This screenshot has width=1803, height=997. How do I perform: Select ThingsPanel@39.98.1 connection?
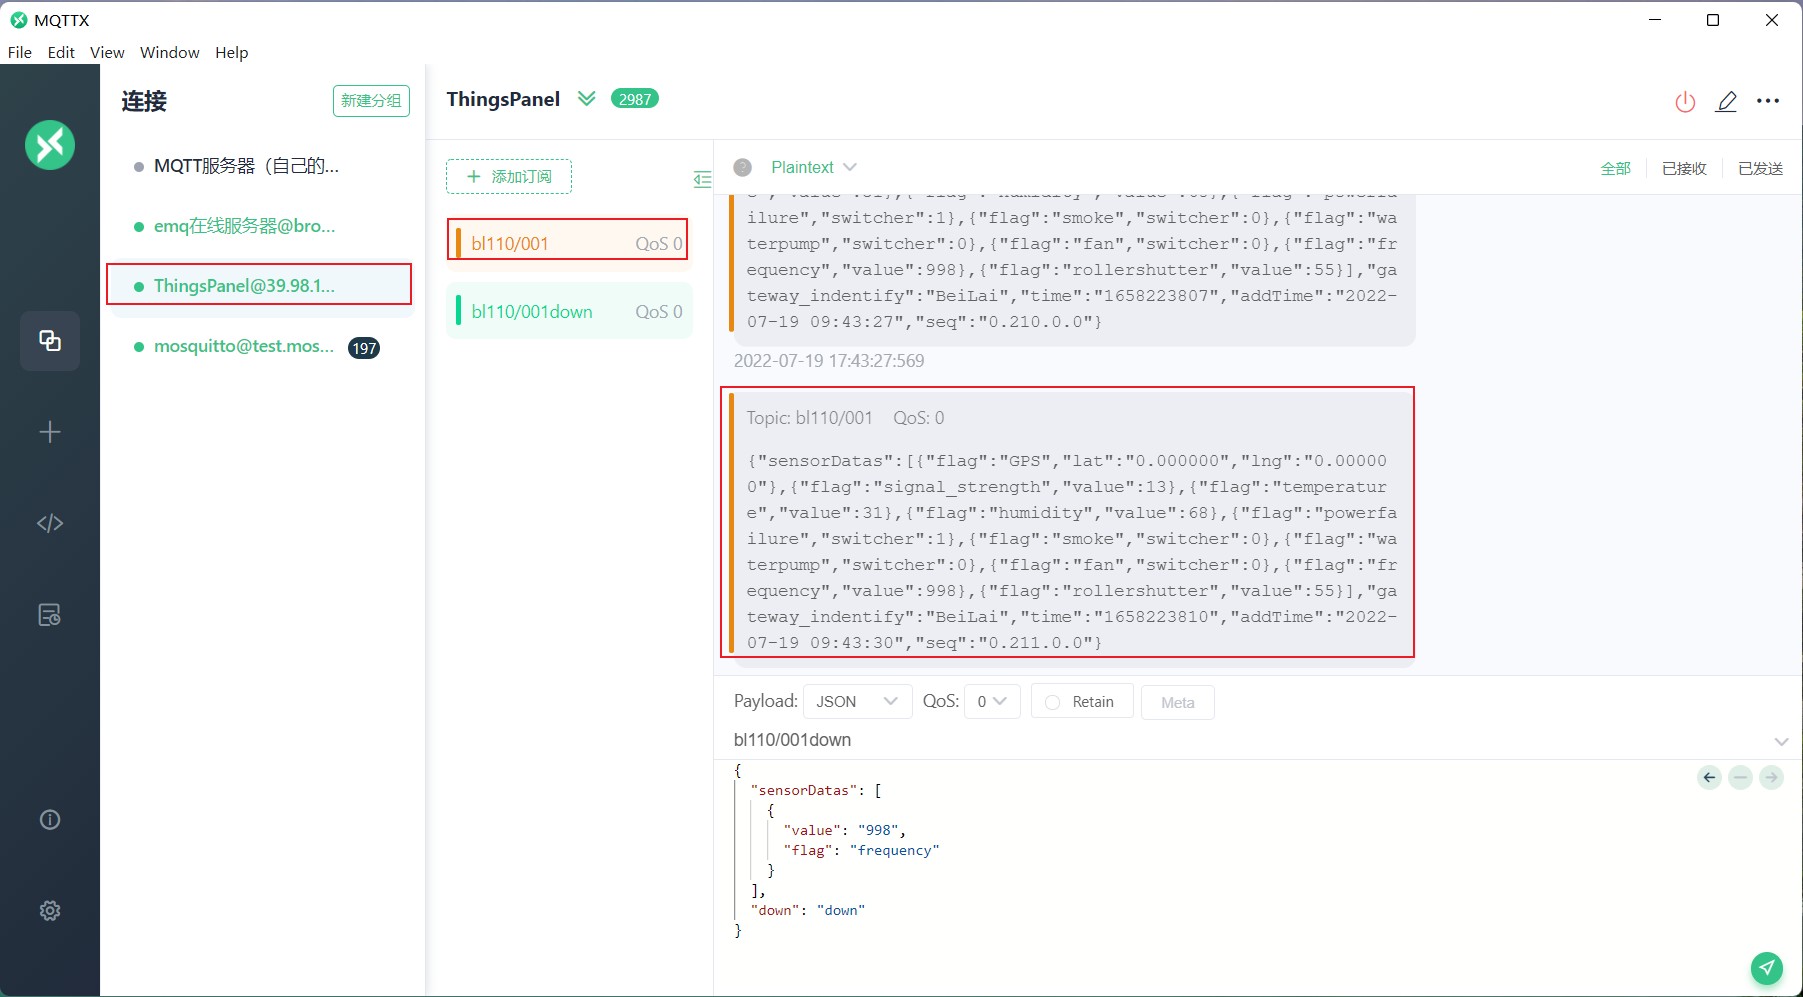(x=260, y=286)
